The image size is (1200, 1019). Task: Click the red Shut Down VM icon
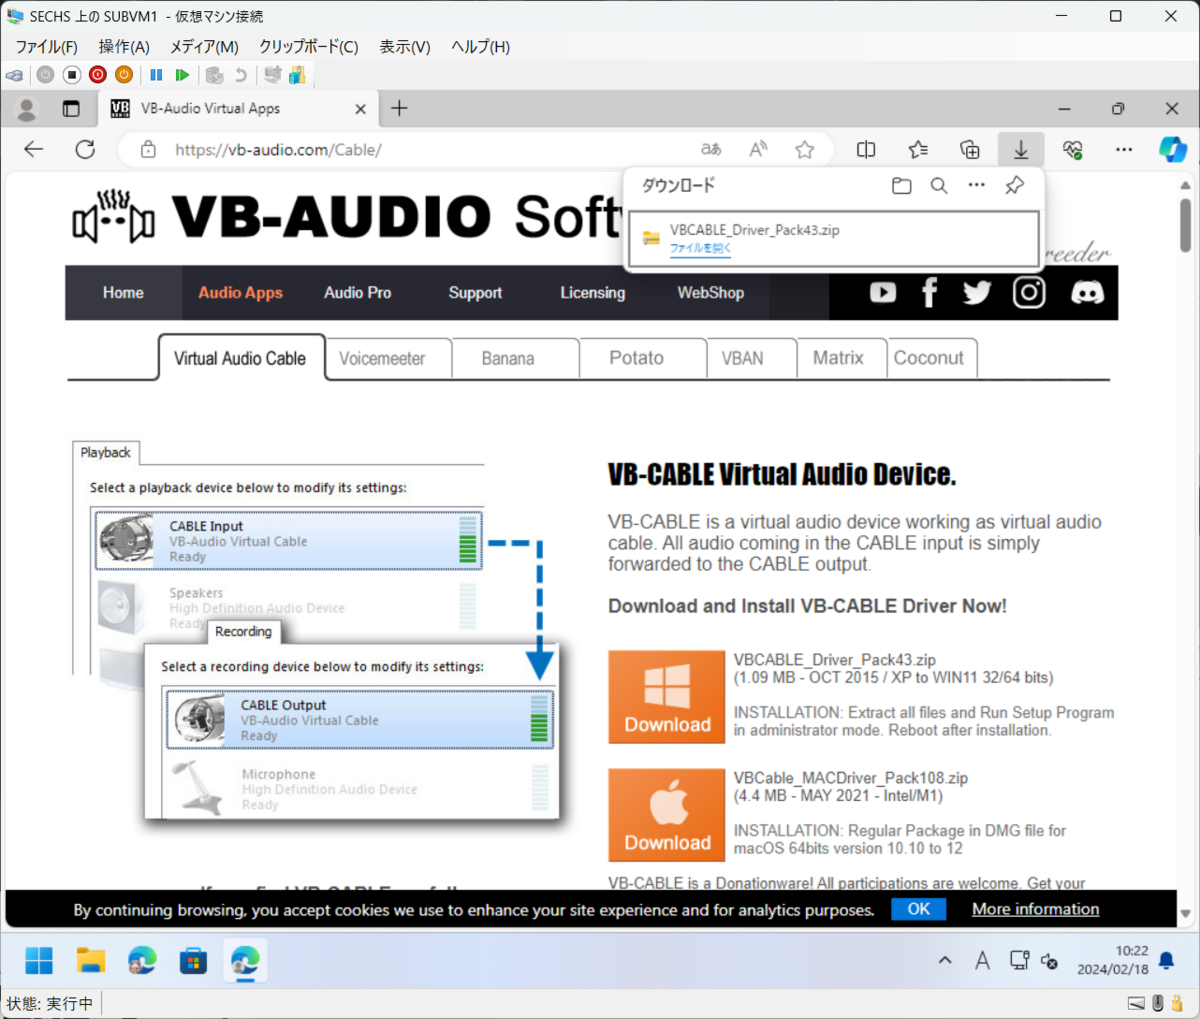98,75
